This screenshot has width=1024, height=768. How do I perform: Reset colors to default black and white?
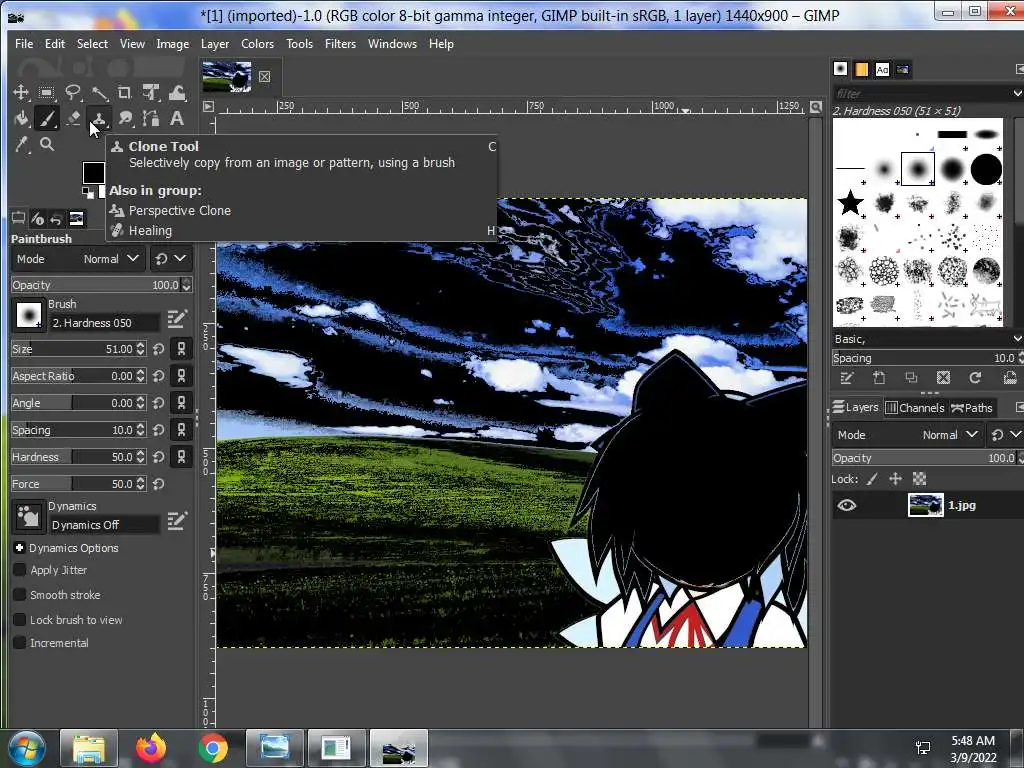tap(86, 192)
